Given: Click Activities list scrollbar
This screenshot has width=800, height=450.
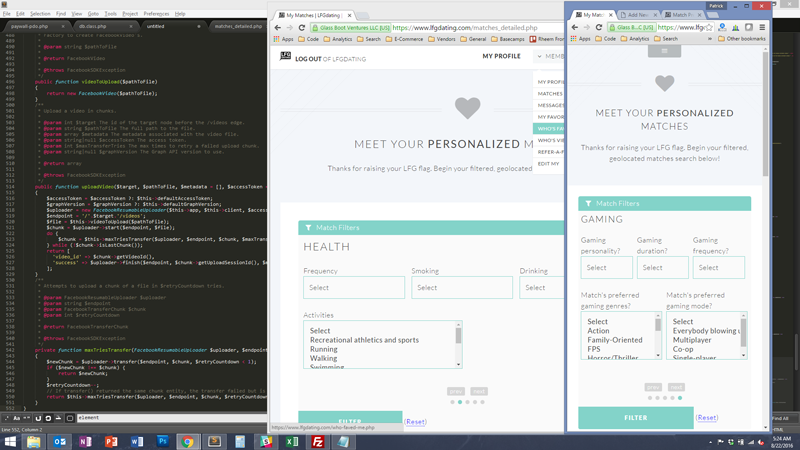Looking at the screenshot, I should coord(458,344).
